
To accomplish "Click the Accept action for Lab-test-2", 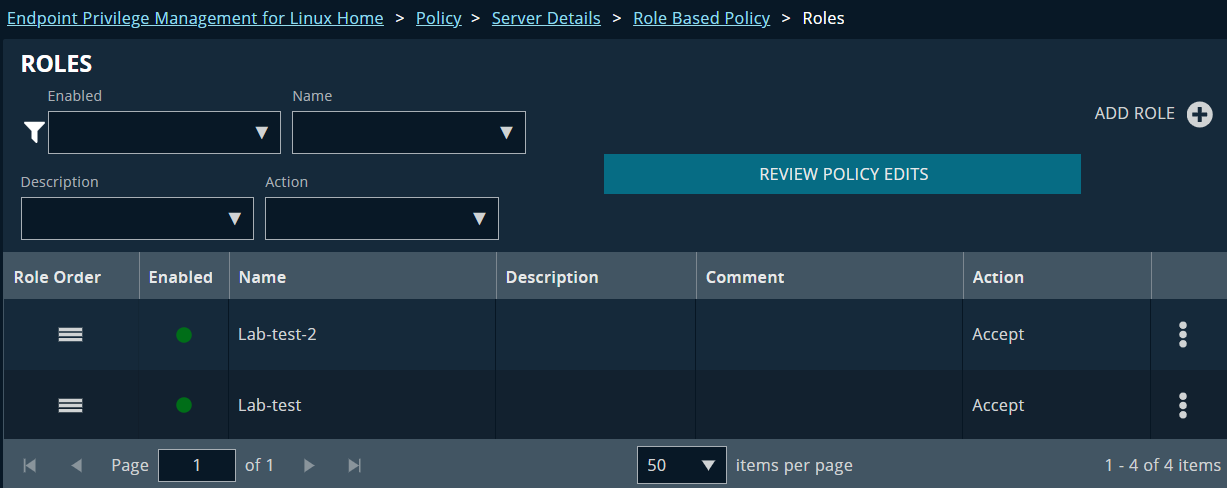I will [x=998, y=335].
